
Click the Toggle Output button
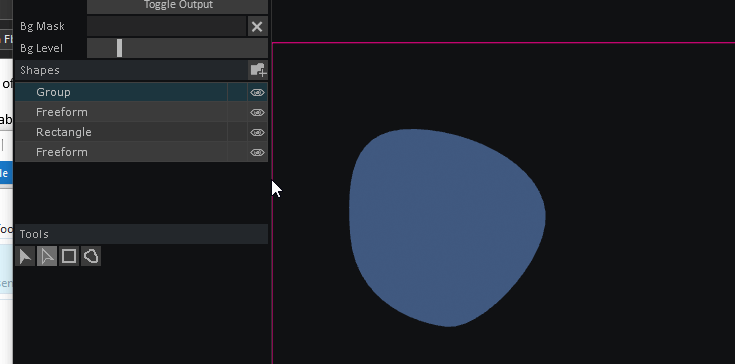pos(178,6)
